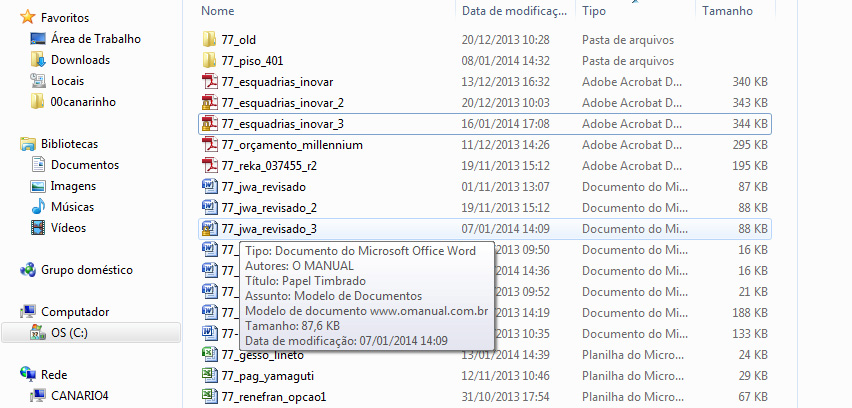Click the Word icon of 77_jwa_revisado
Viewport: 852px width, 408px height.
209,187
